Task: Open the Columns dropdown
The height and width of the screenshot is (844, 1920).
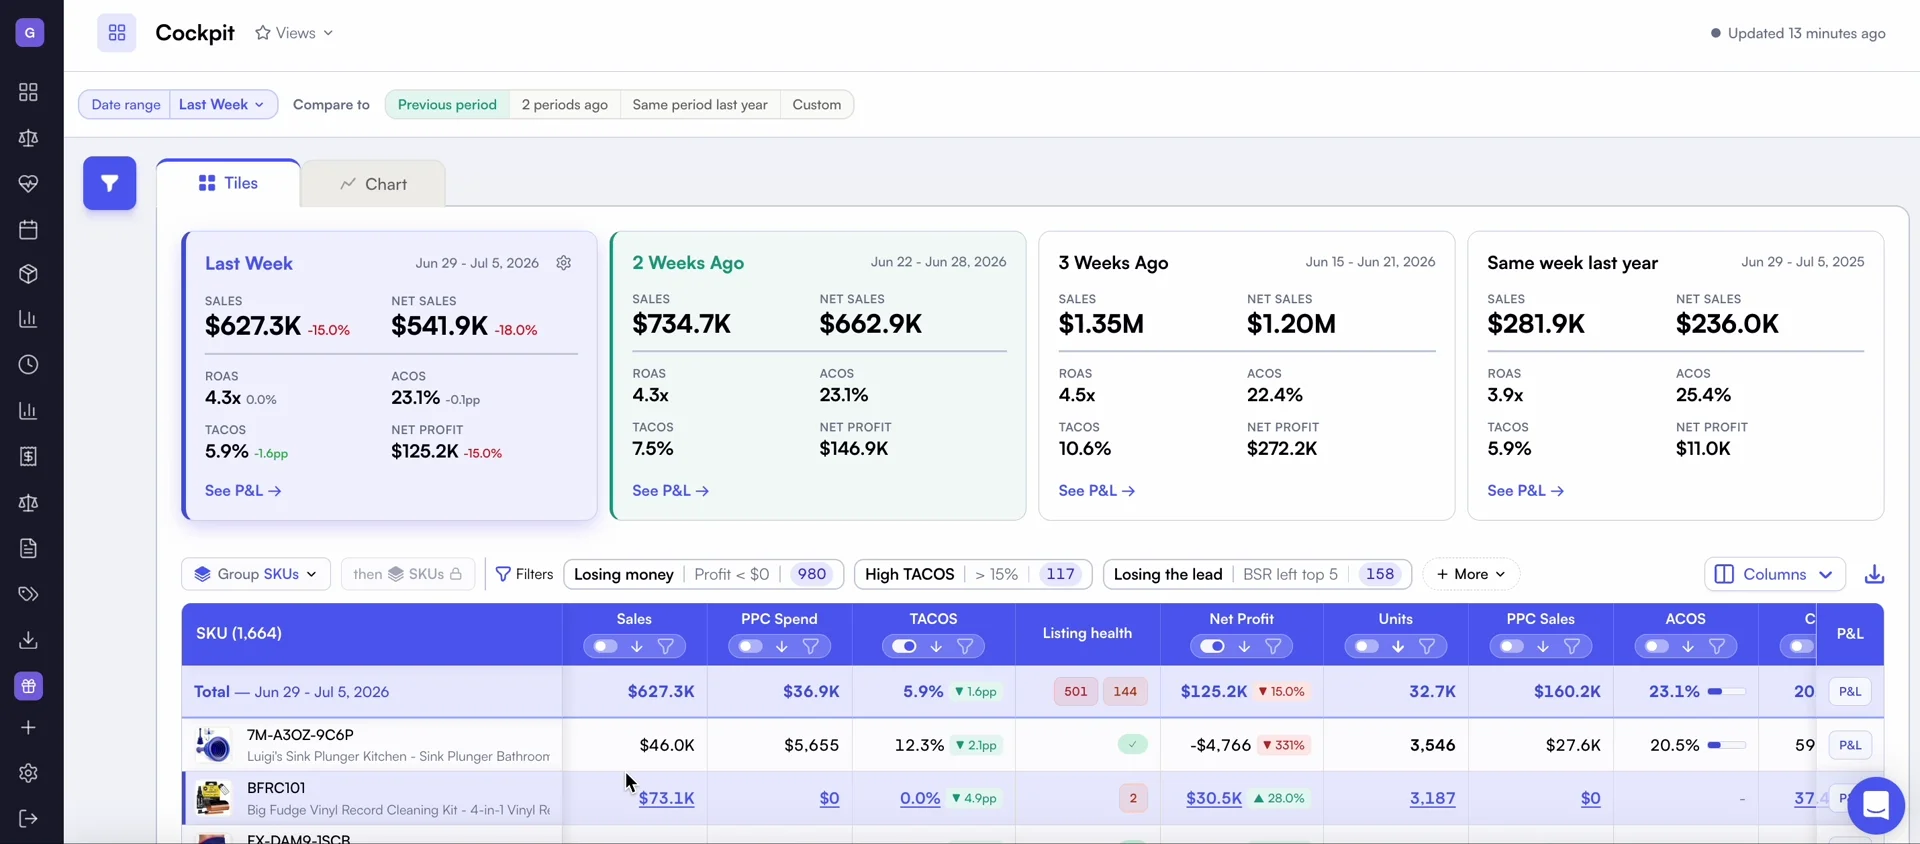Action: pyautogui.click(x=1775, y=574)
